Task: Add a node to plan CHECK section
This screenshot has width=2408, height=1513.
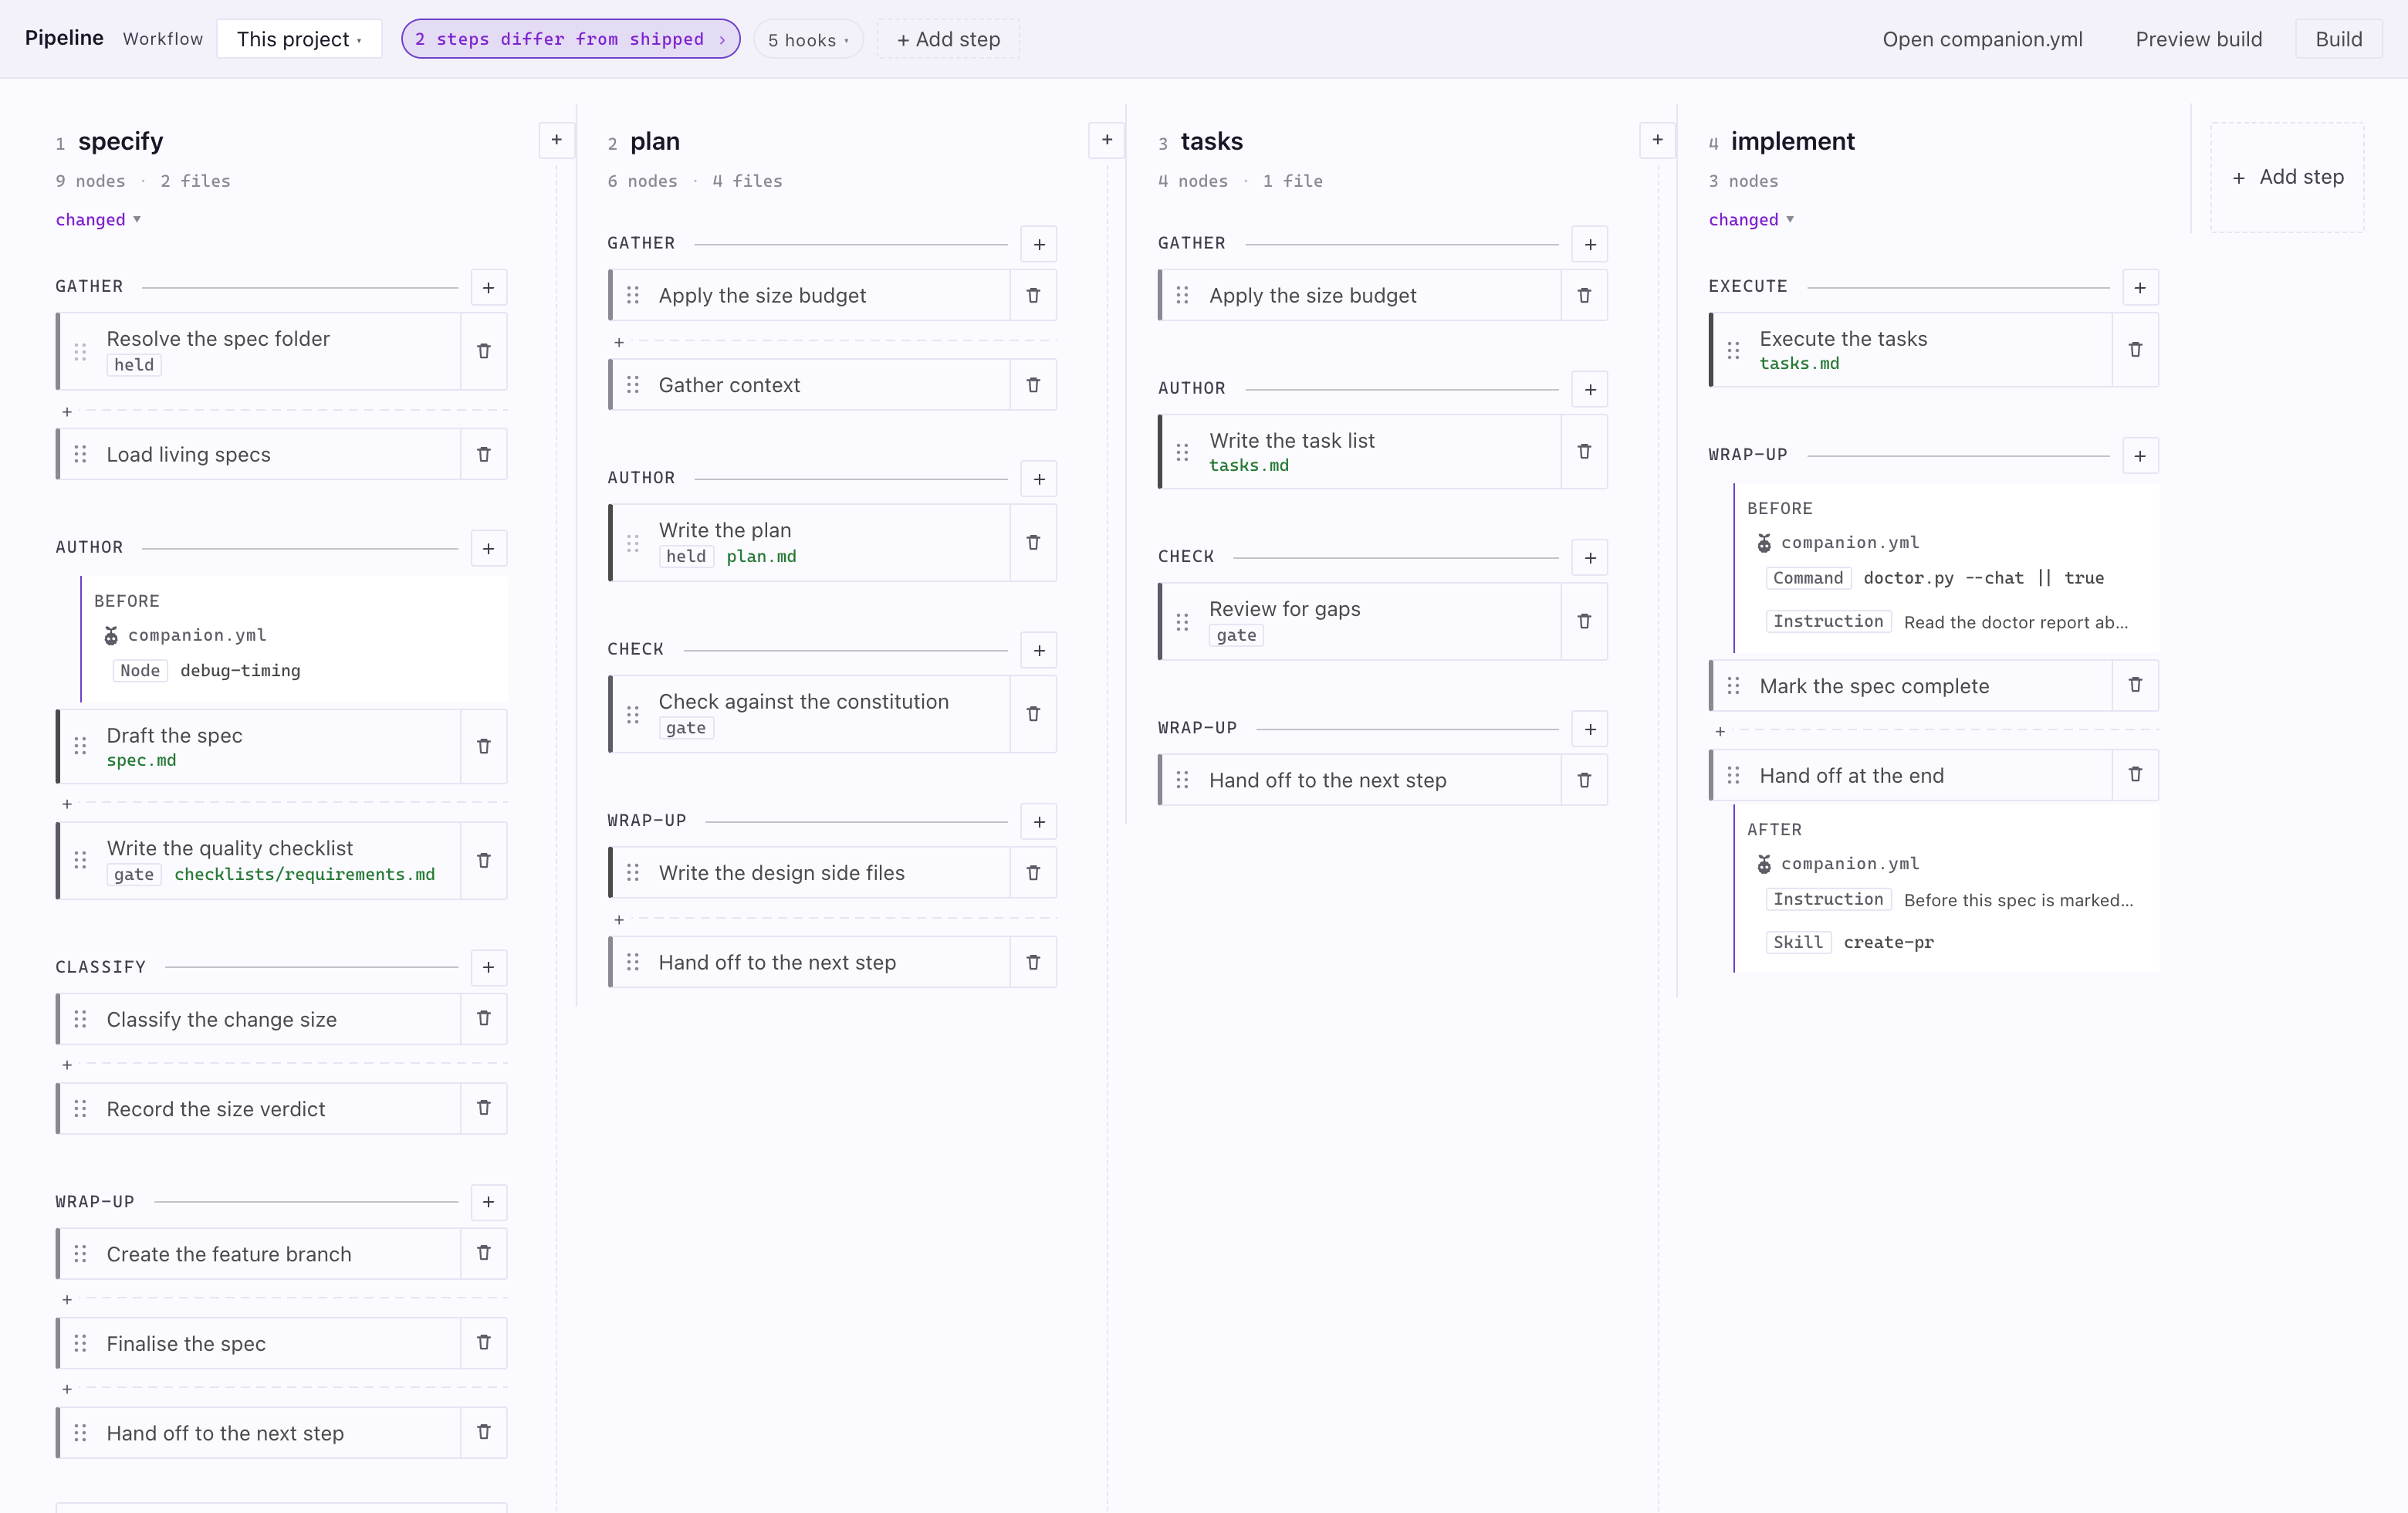Action: [x=1040, y=651]
